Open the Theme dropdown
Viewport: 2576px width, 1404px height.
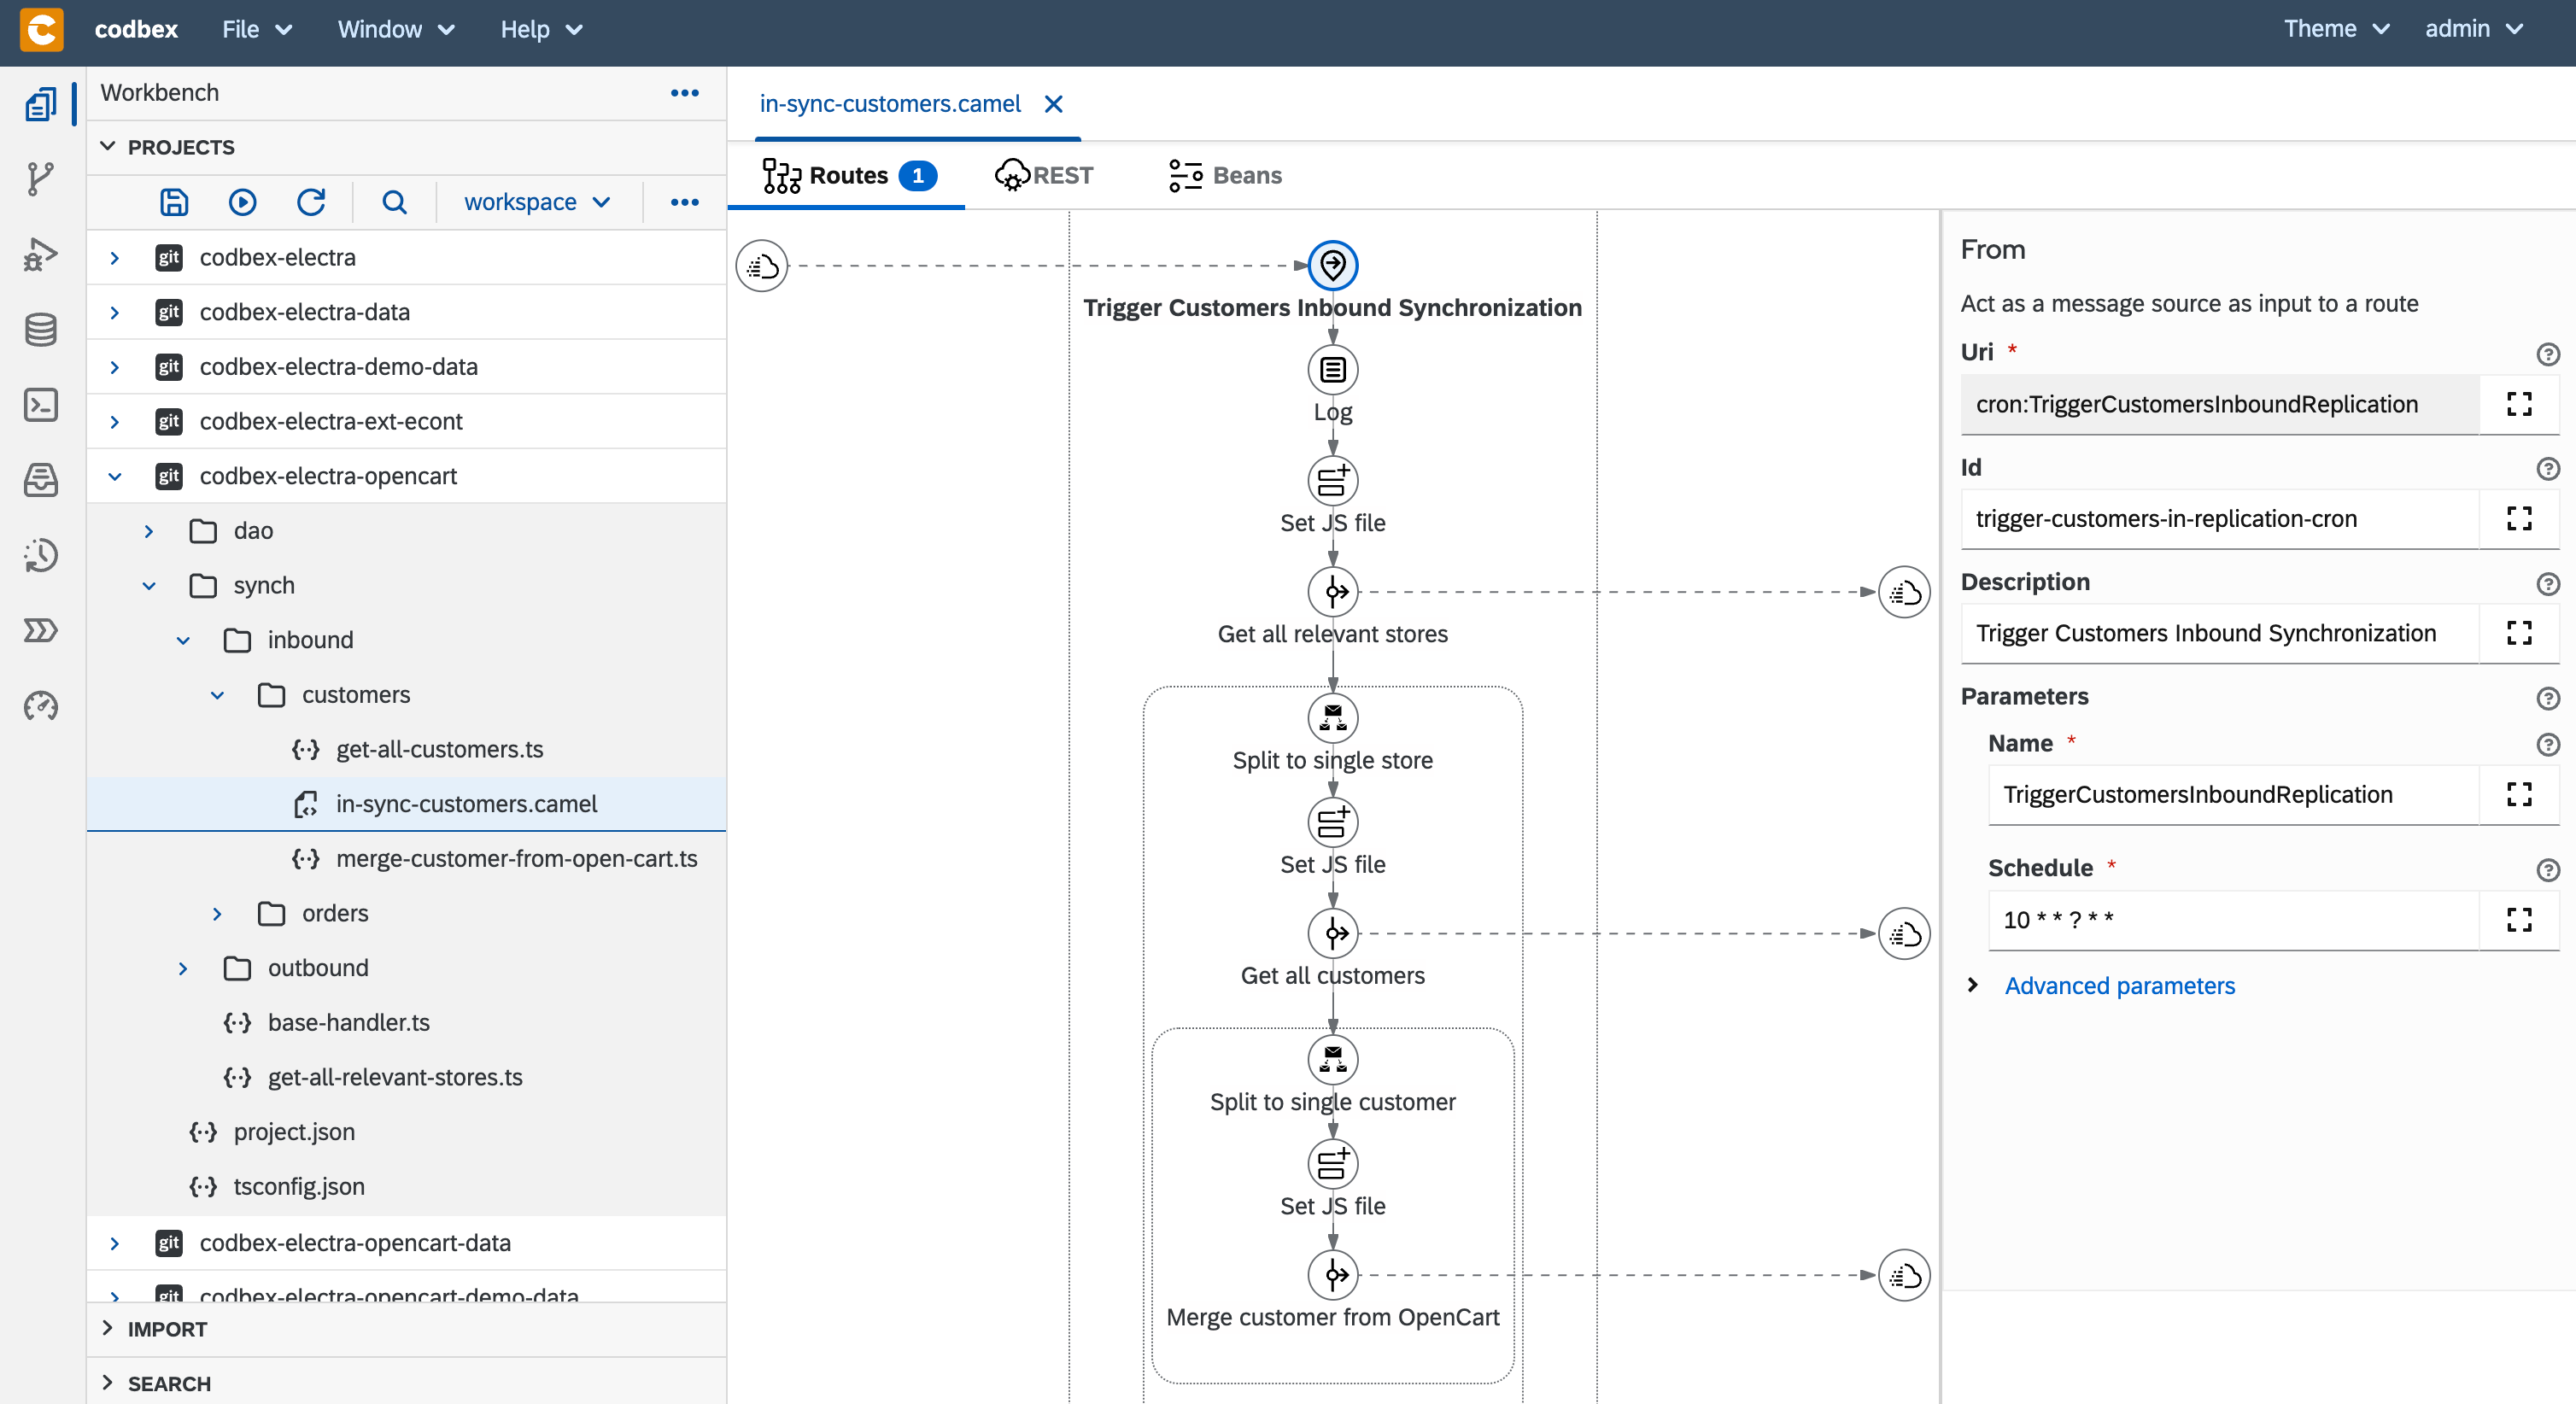click(x=2336, y=29)
